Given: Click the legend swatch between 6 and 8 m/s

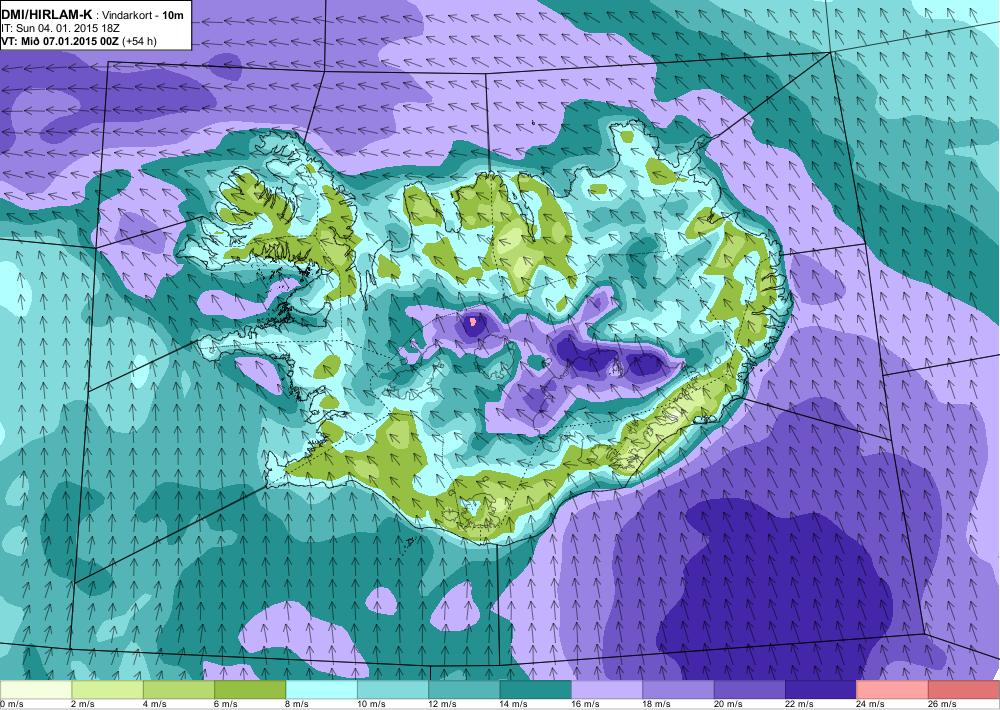Looking at the screenshot, I should (250, 690).
